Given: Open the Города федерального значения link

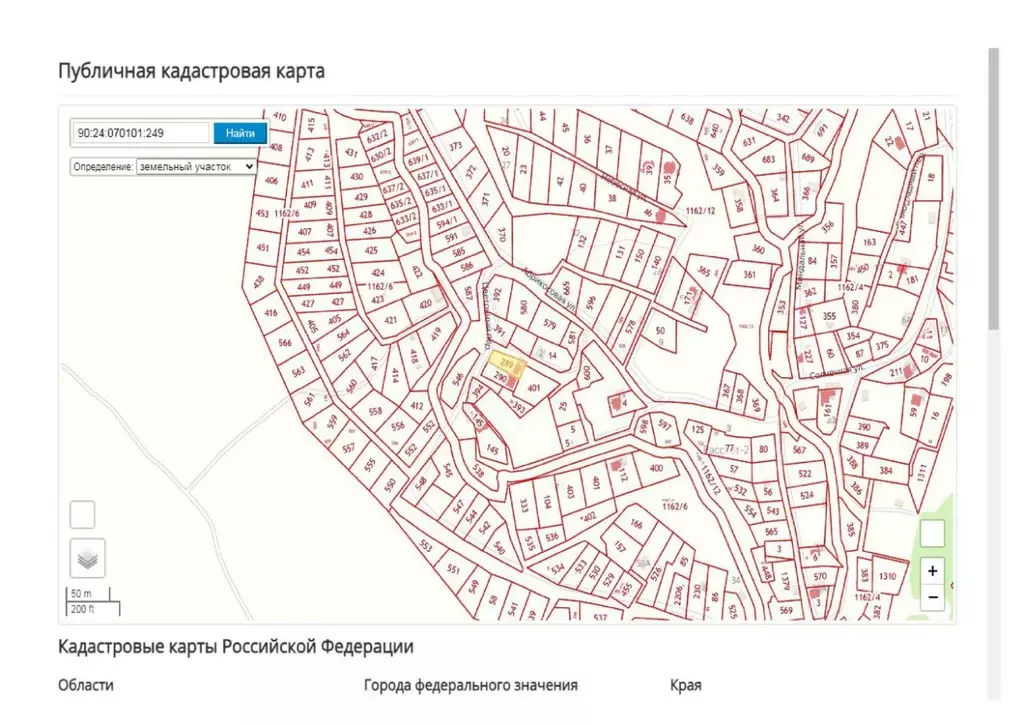Looking at the screenshot, I should (470, 685).
